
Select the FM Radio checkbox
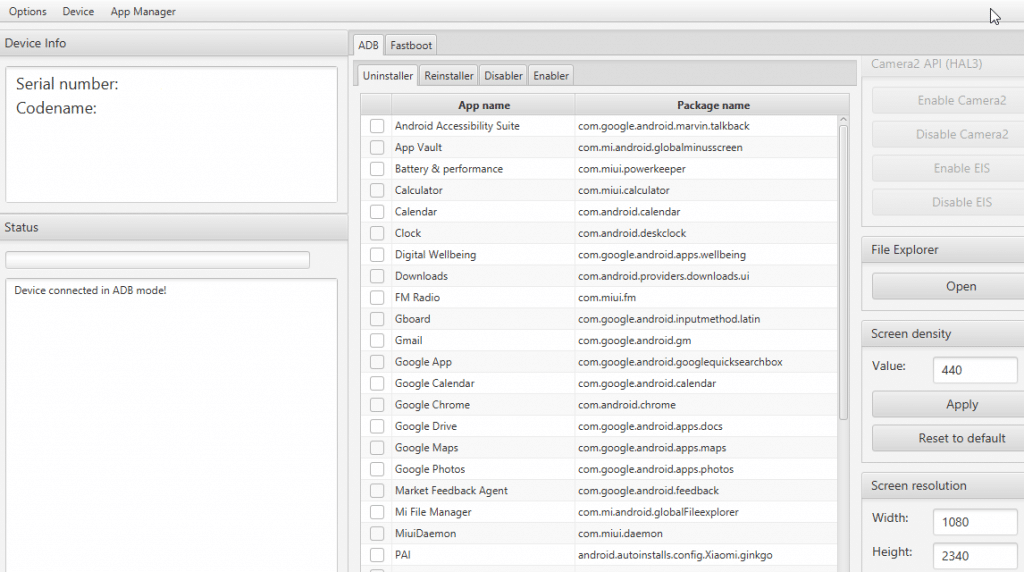coord(376,298)
